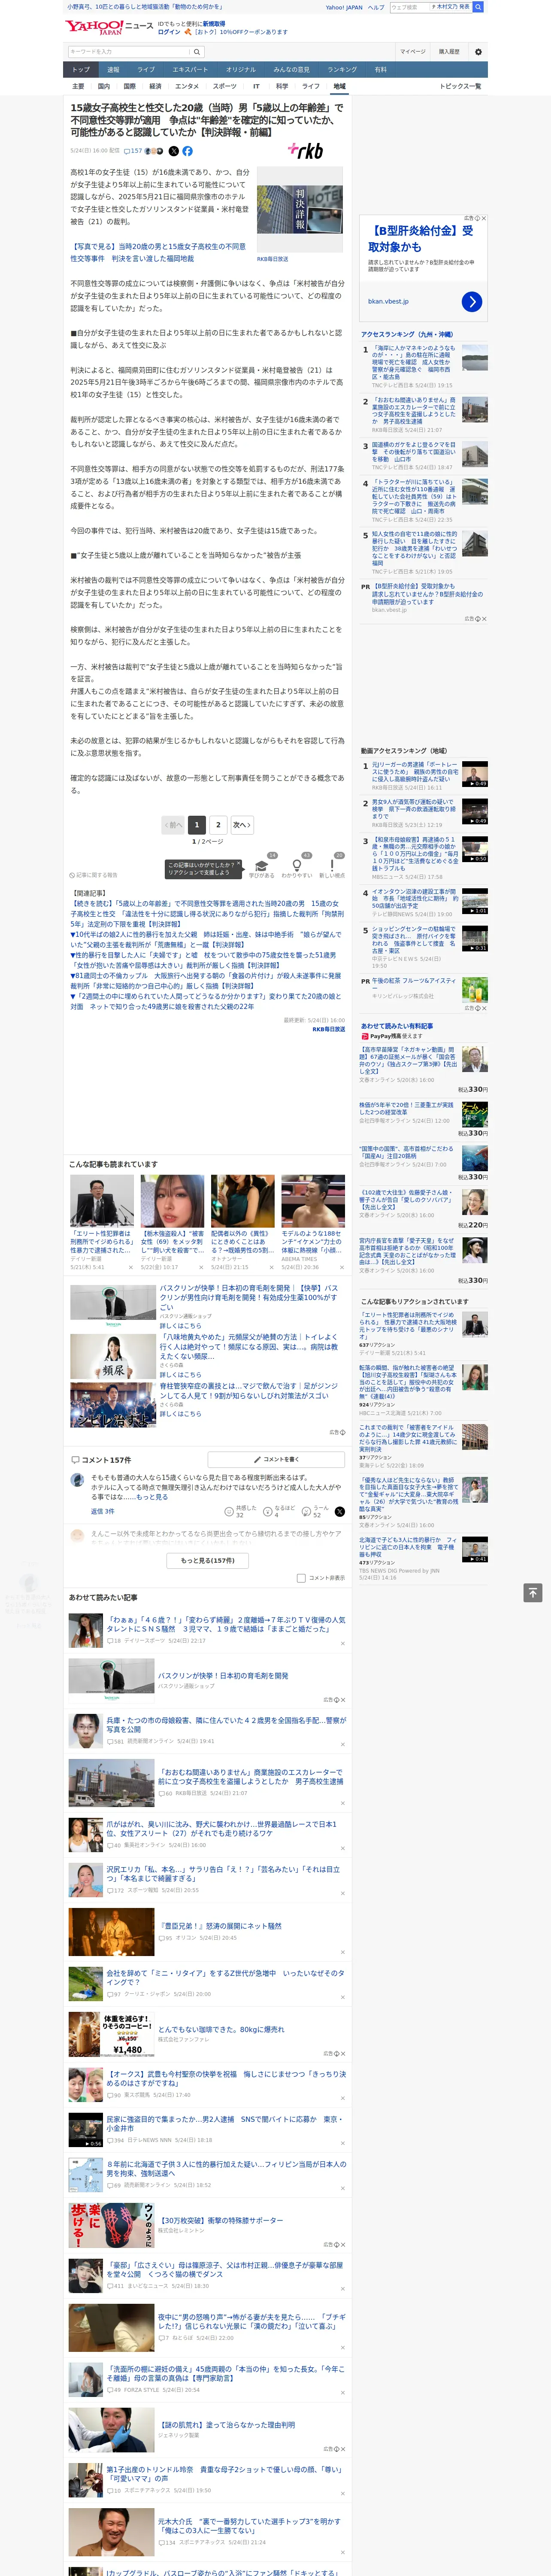Open the 購入履歴 link
551x2576 pixels.
point(449,52)
